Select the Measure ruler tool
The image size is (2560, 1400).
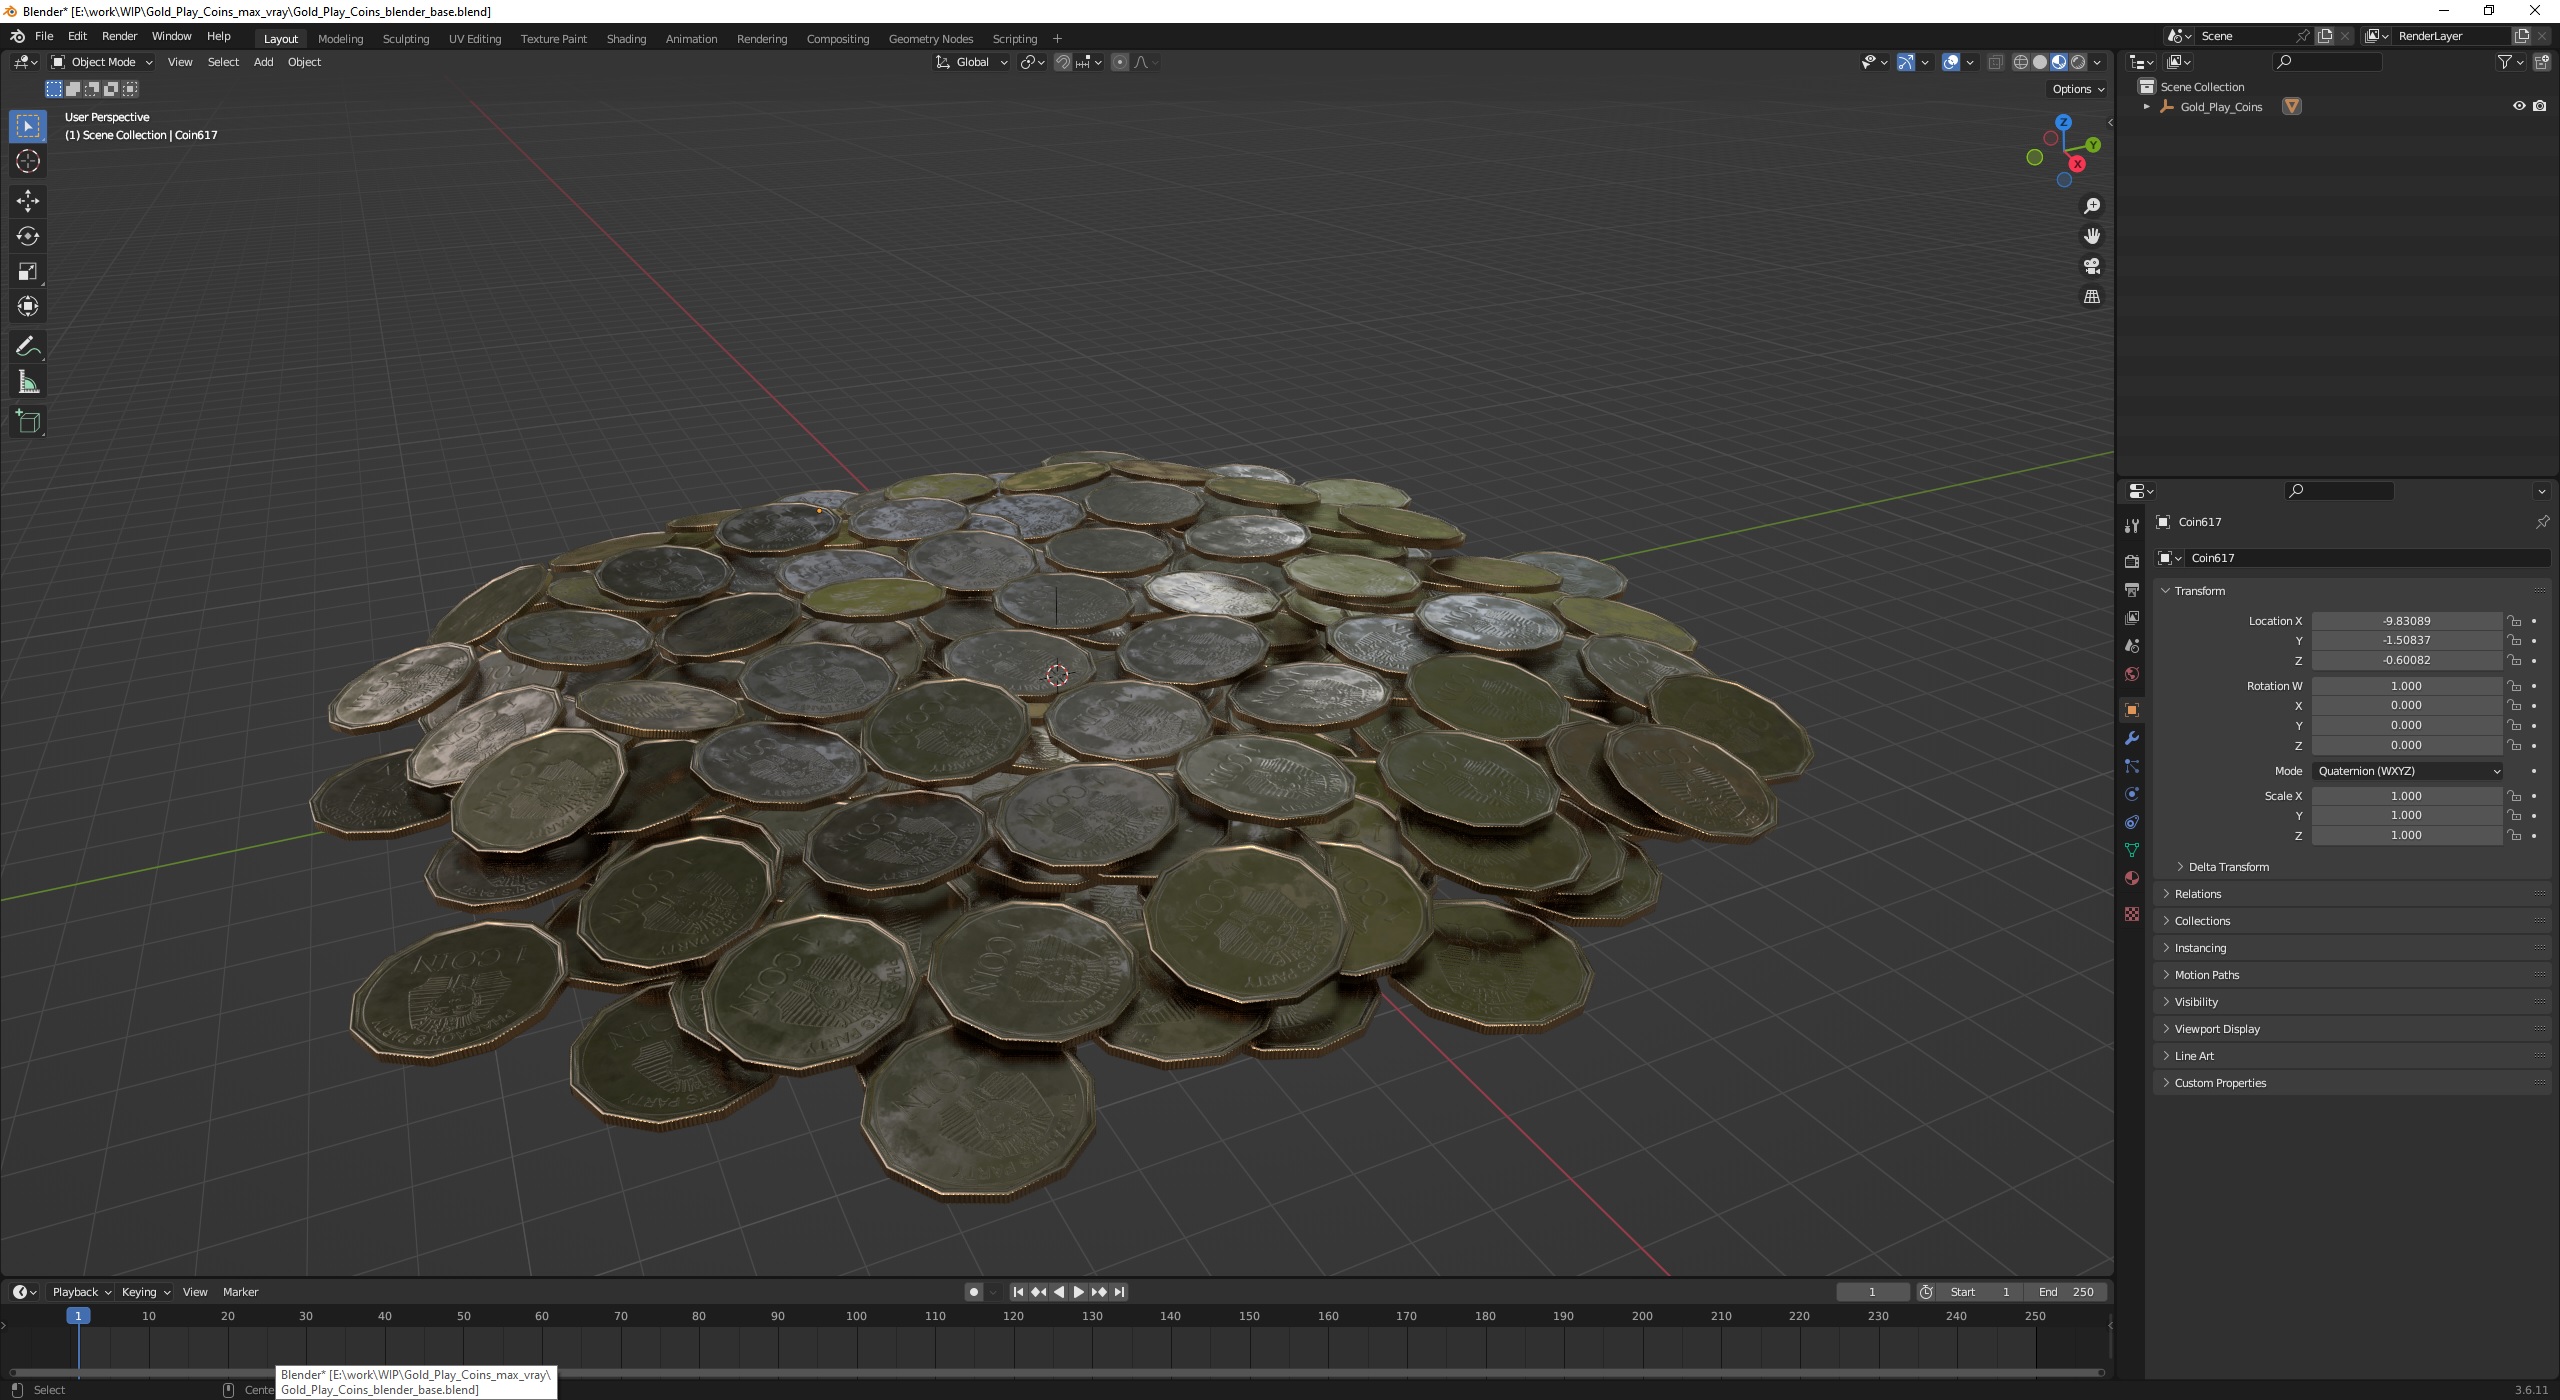click(28, 382)
